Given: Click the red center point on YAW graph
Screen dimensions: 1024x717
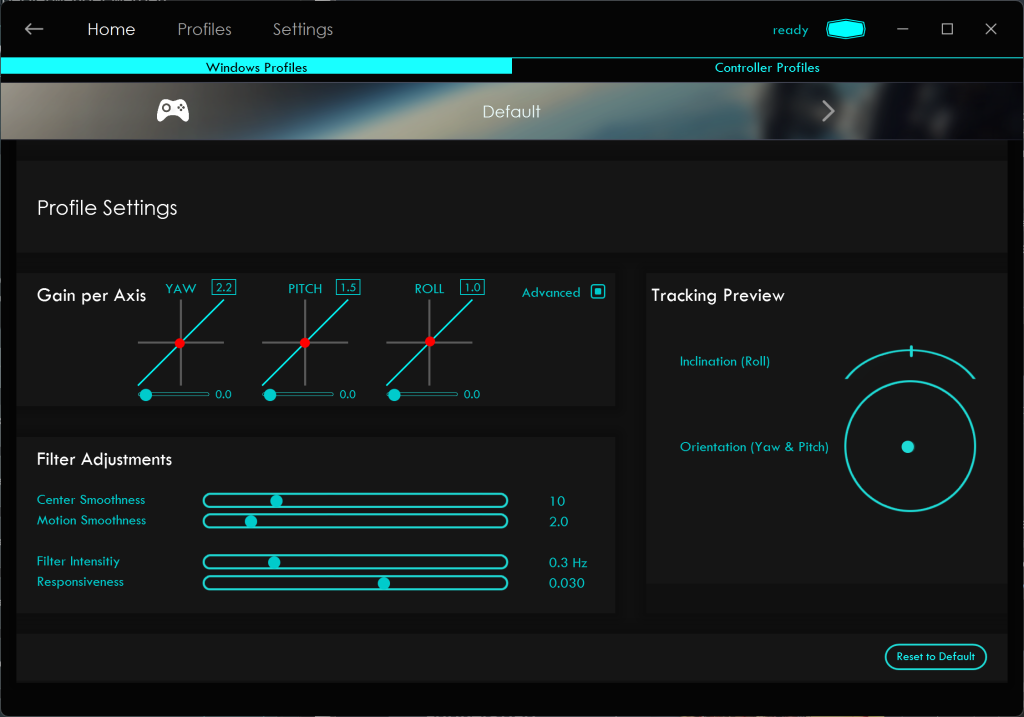Looking at the screenshot, I should click(180, 343).
